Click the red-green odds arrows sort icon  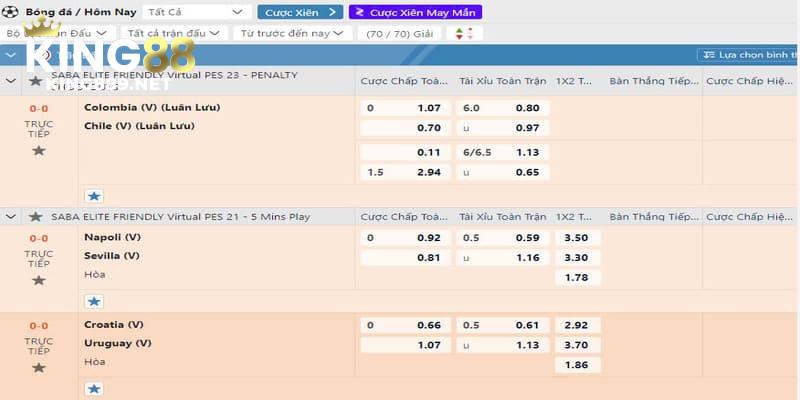(x=464, y=34)
